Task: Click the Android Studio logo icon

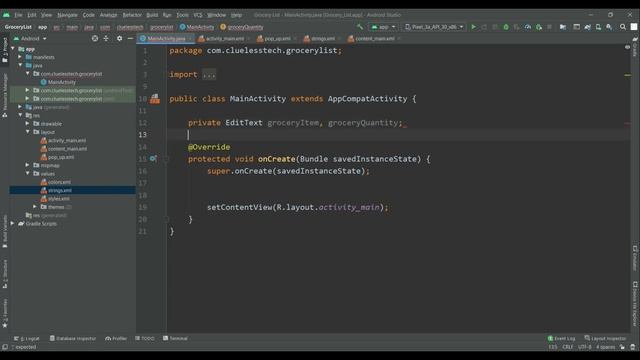Action: click(x=6, y=15)
